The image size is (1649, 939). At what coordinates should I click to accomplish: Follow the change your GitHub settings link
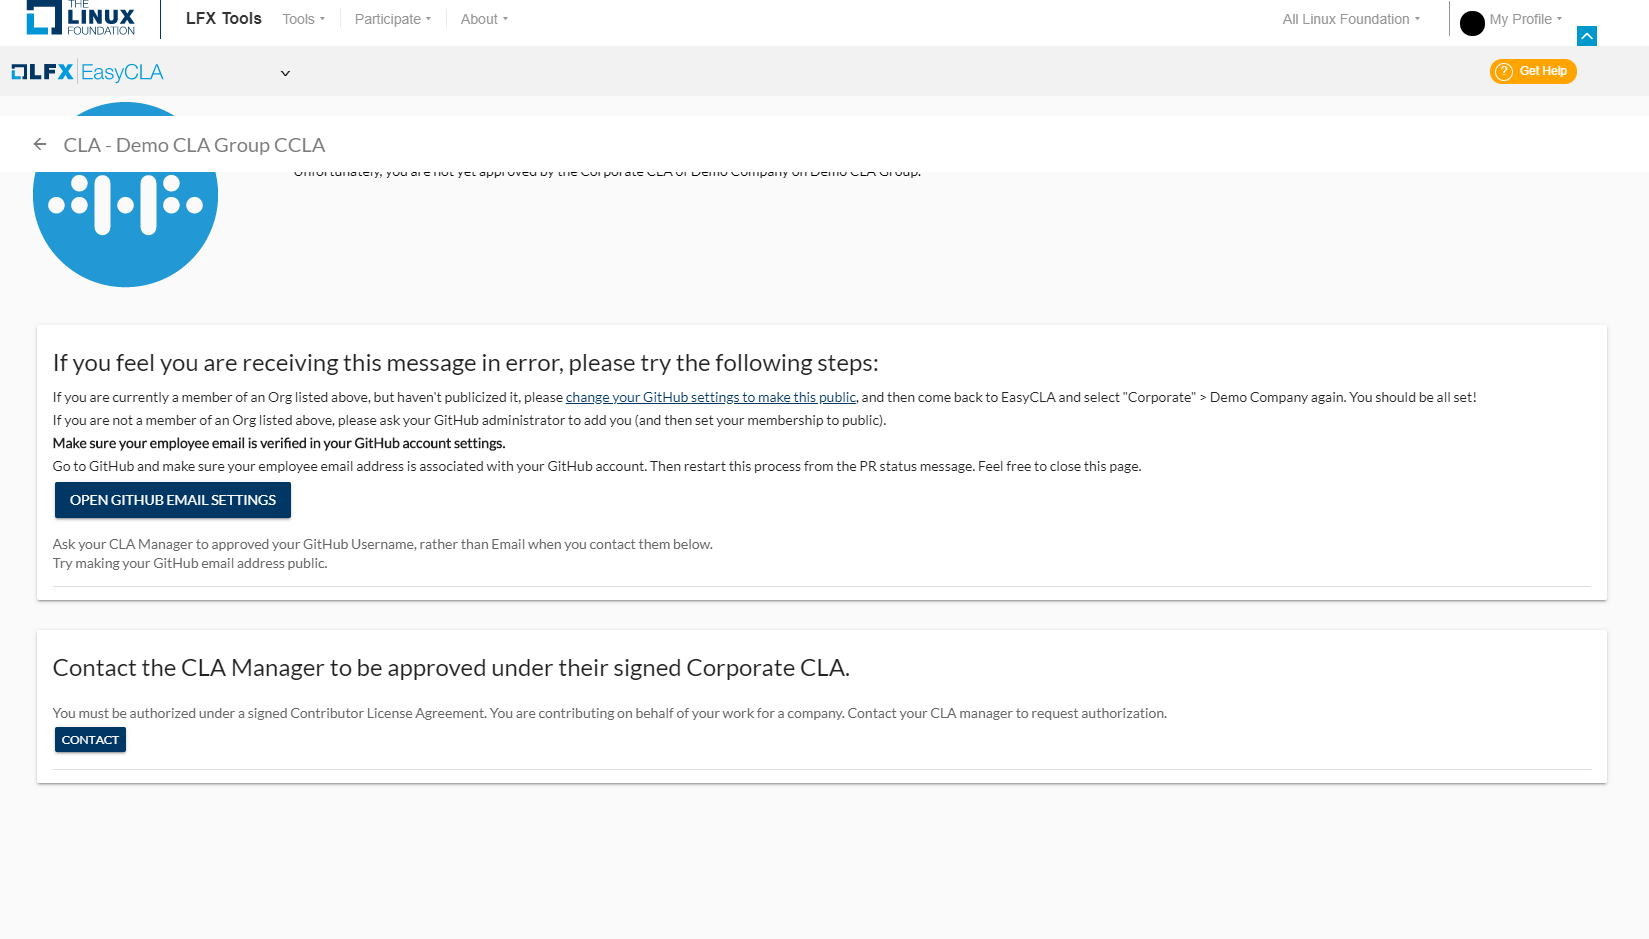coord(711,397)
